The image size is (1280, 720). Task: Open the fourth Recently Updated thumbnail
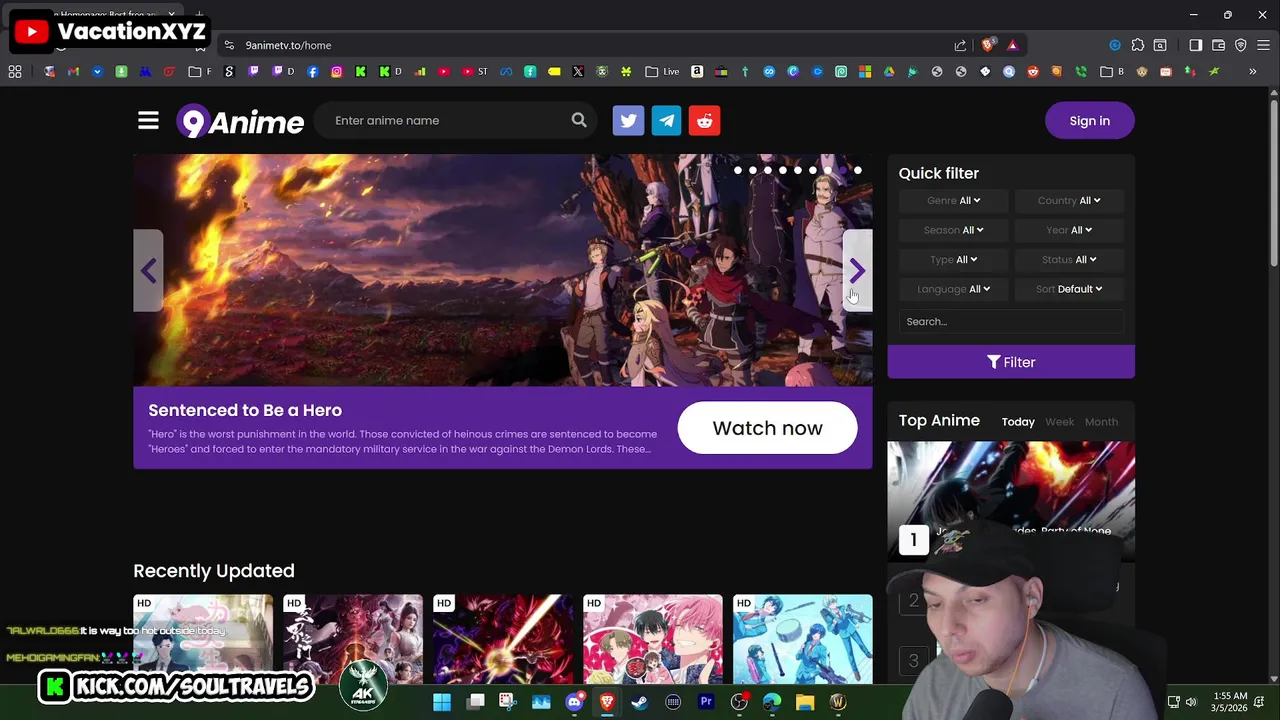coord(653,640)
